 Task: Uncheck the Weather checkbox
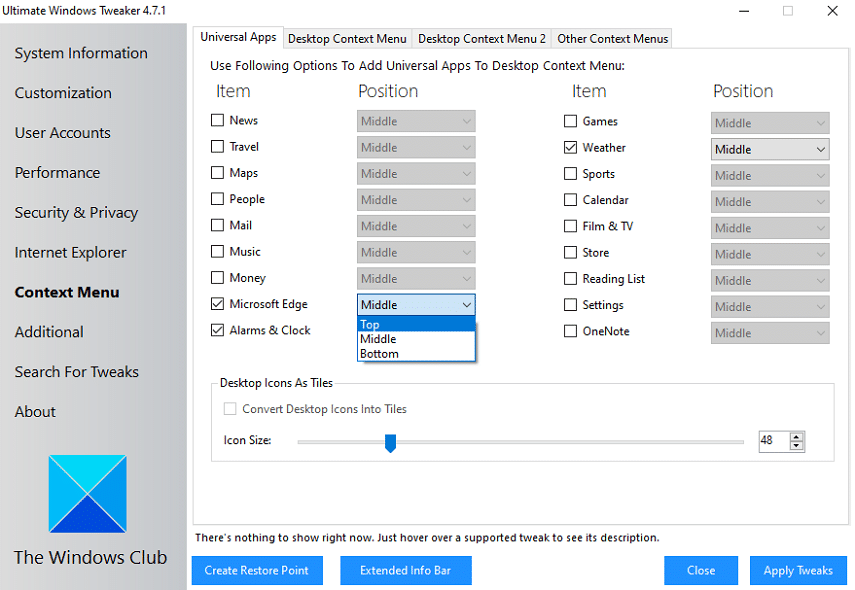coord(570,147)
